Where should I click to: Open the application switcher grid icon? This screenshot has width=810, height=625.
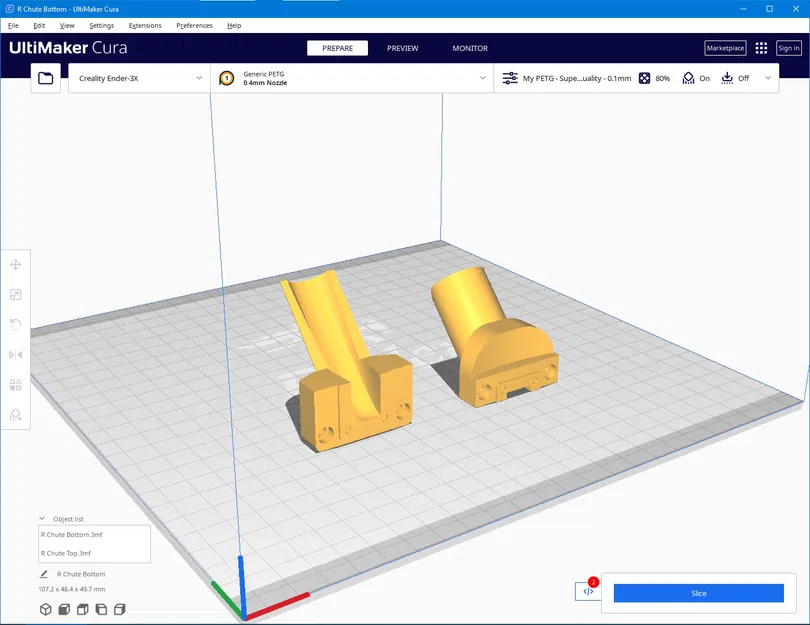761,48
